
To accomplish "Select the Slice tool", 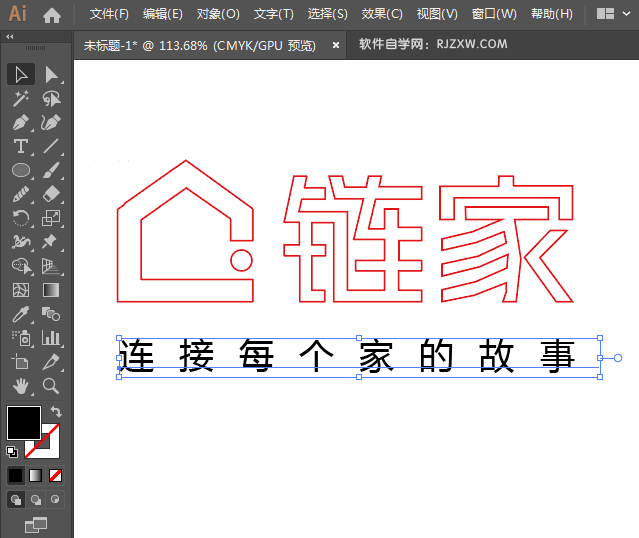I will [51, 362].
